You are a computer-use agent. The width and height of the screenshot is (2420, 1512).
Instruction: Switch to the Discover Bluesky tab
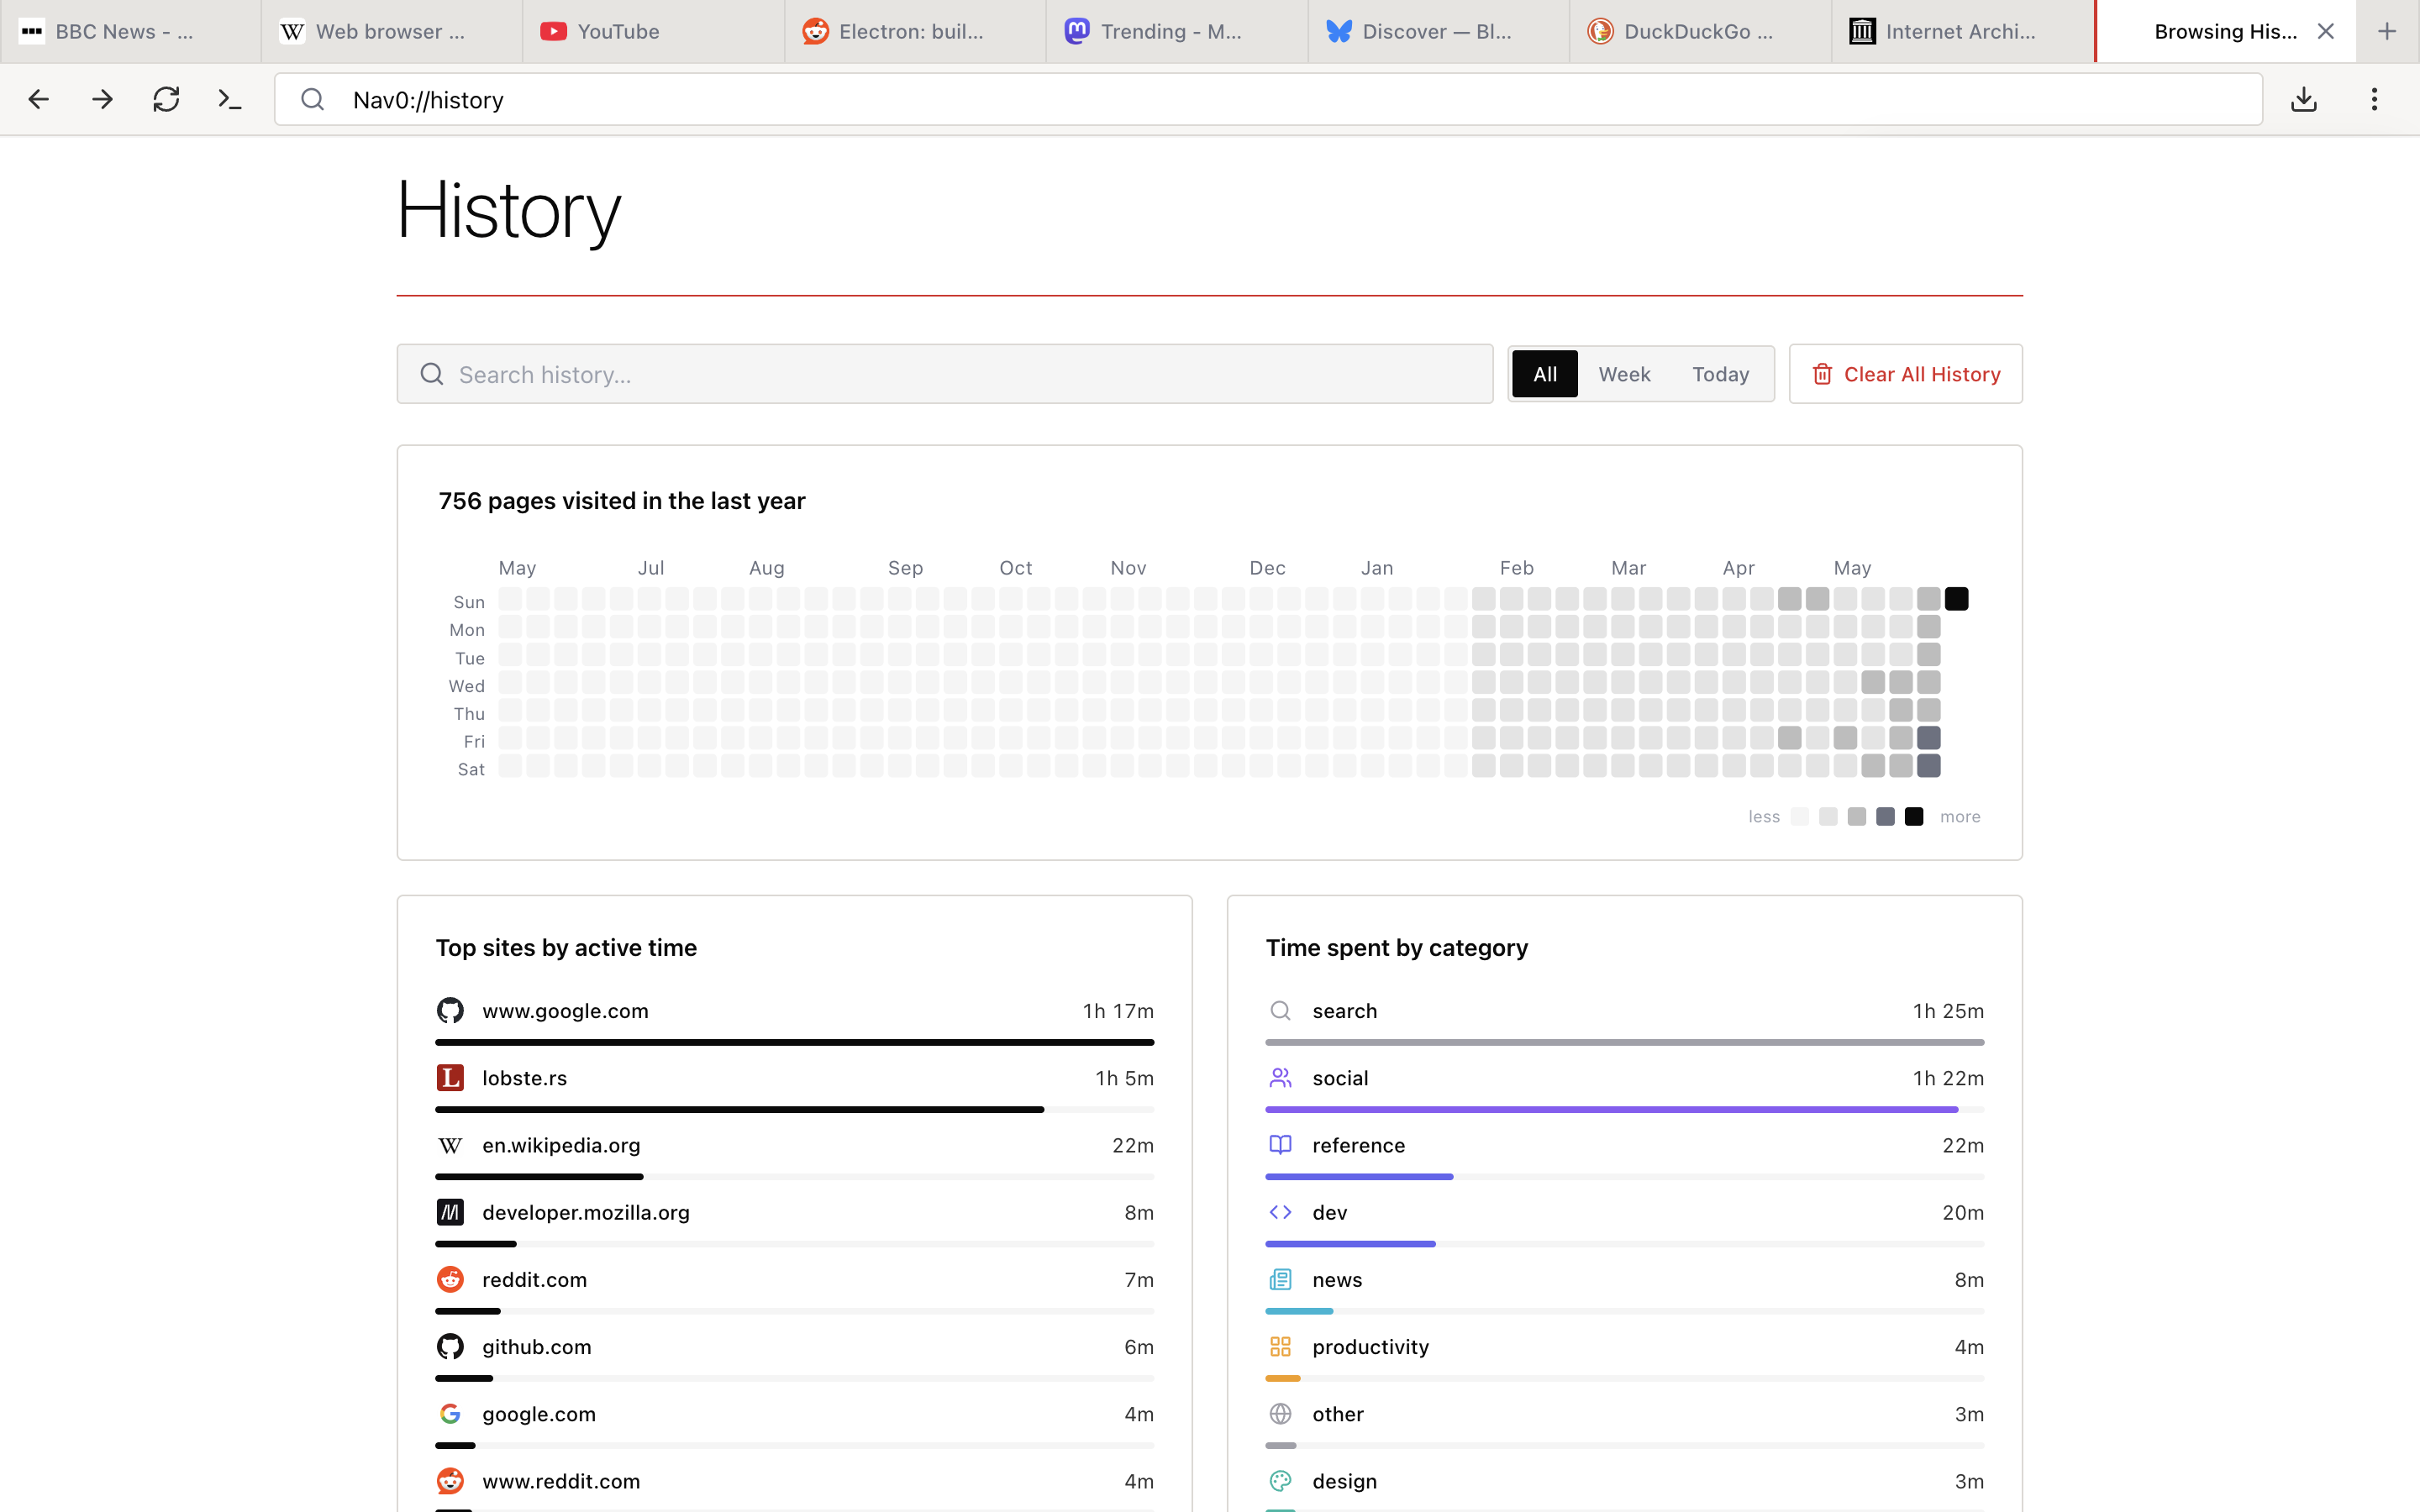coord(1438,31)
